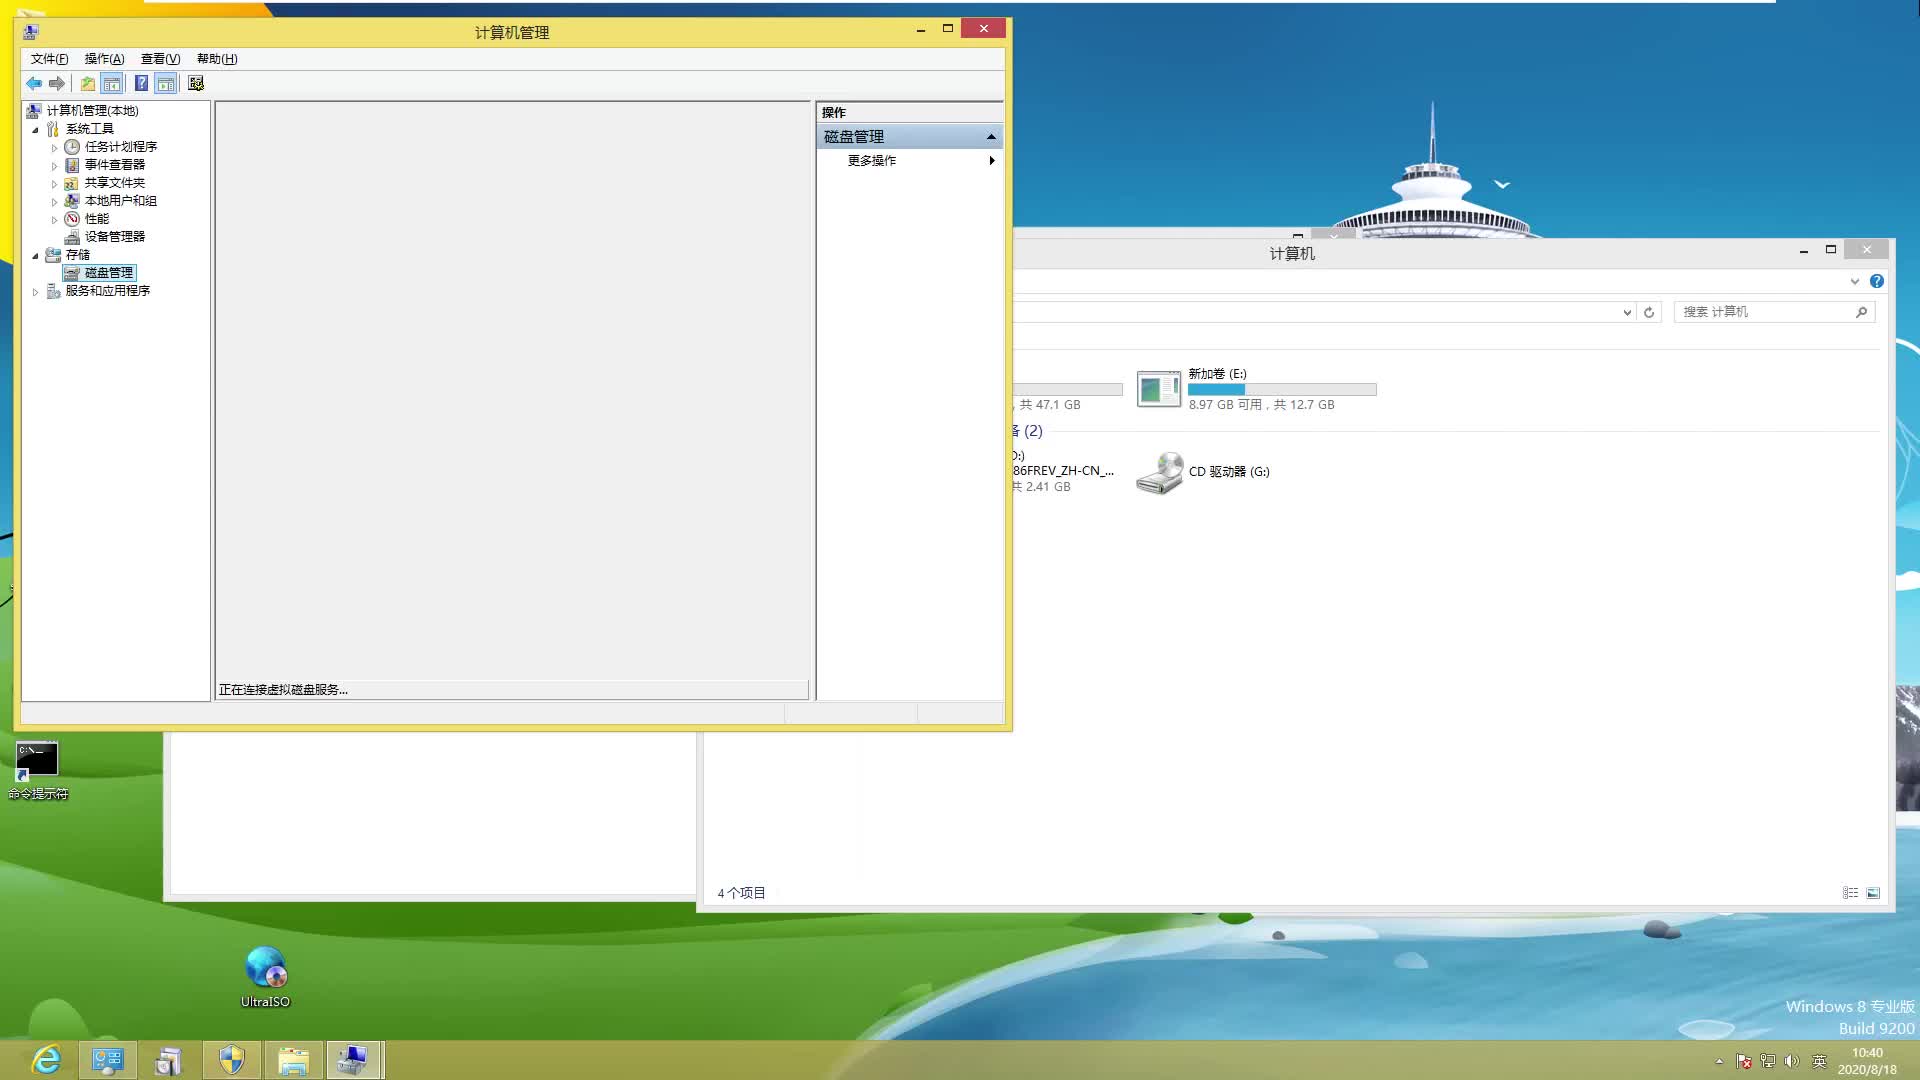Toggle the console tree pane visibility
Screen dimensions: 1920x1080
pos(112,83)
